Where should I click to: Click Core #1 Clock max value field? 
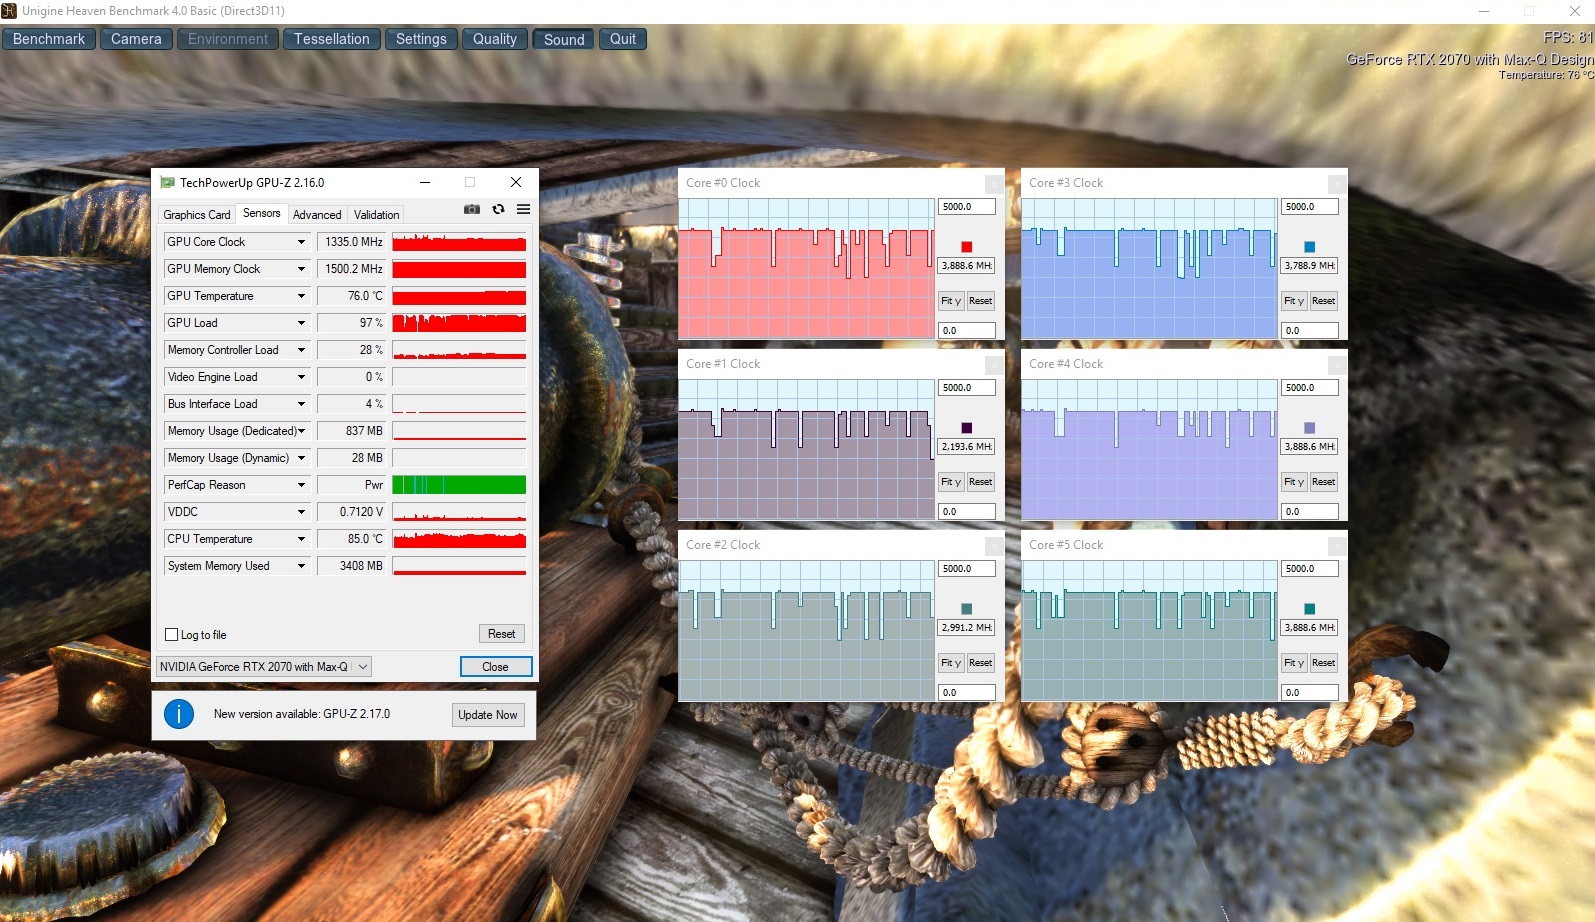(967, 388)
